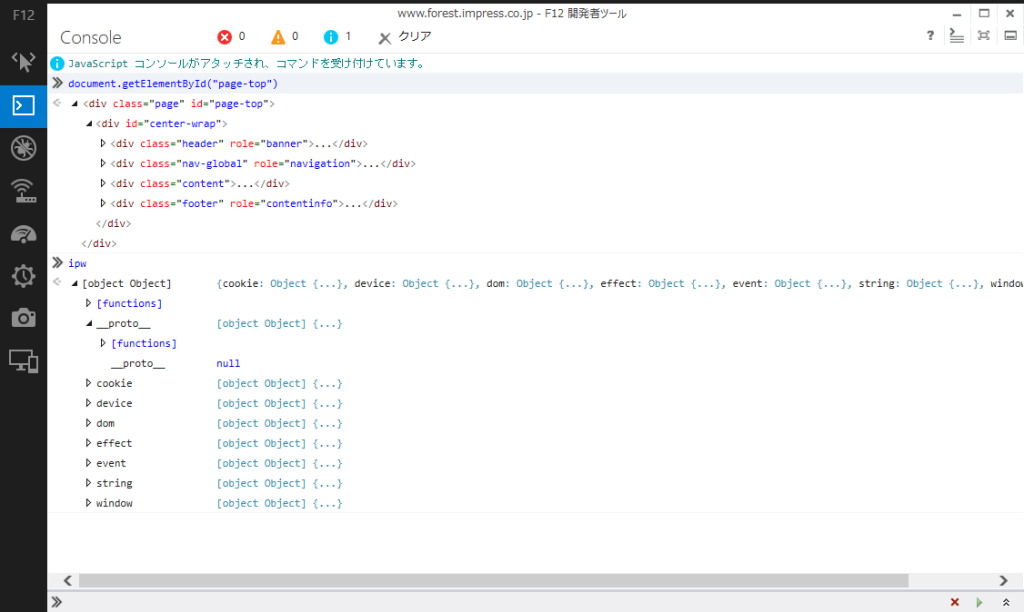Collapse the div id="center-wrap" node
This screenshot has width=1024, height=612.
tap(89, 123)
